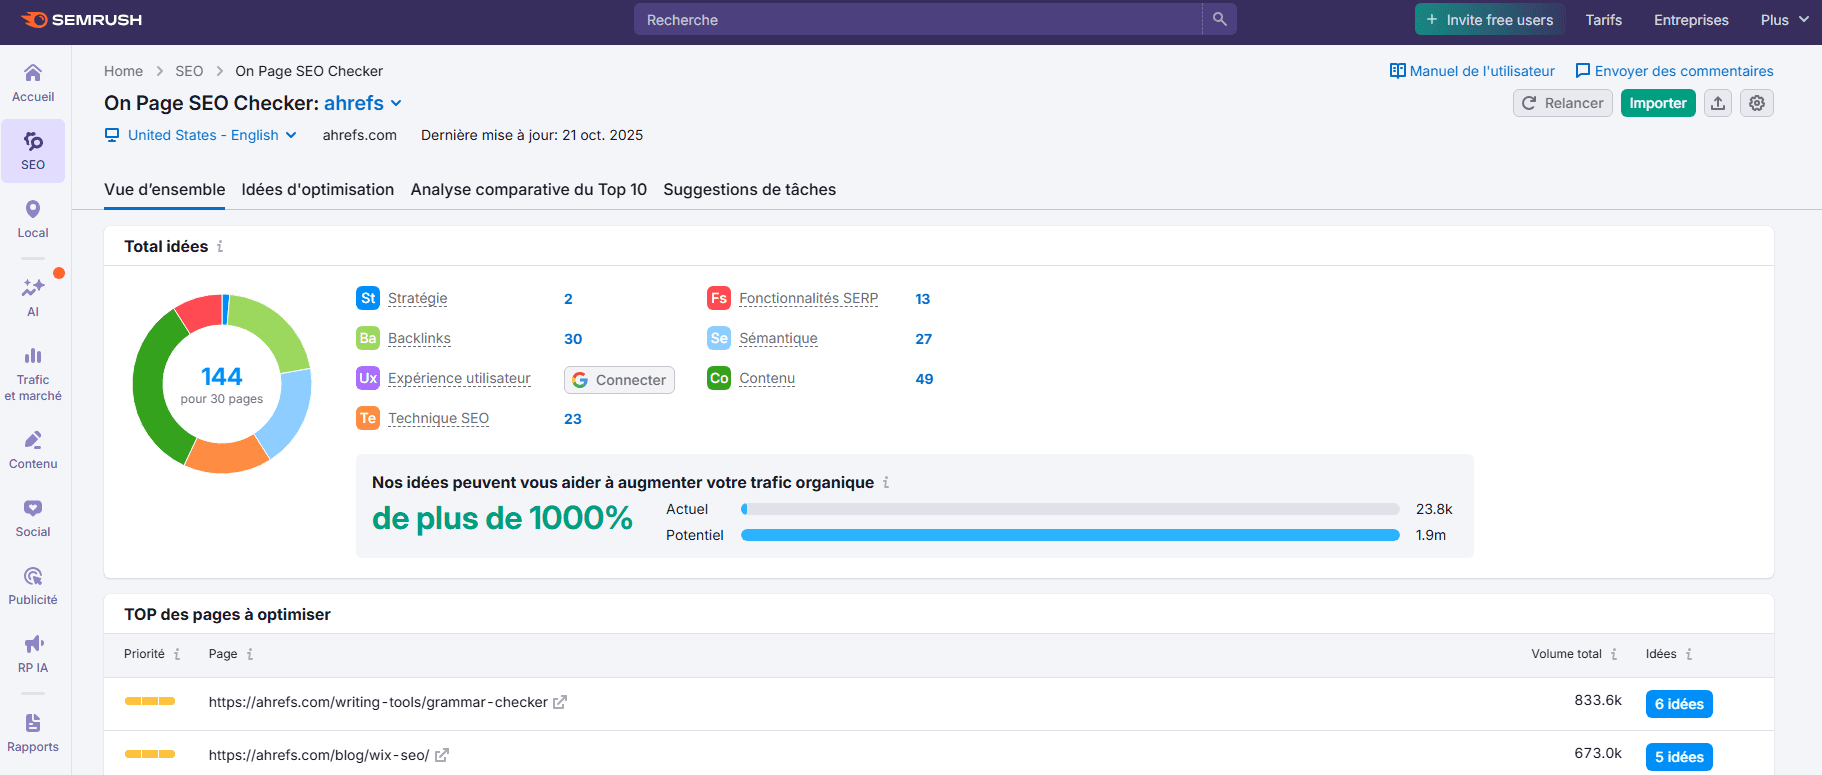This screenshot has width=1822, height=775.
Task: Open Manuel de l'utilisateur link
Action: [x=1472, y=71]
